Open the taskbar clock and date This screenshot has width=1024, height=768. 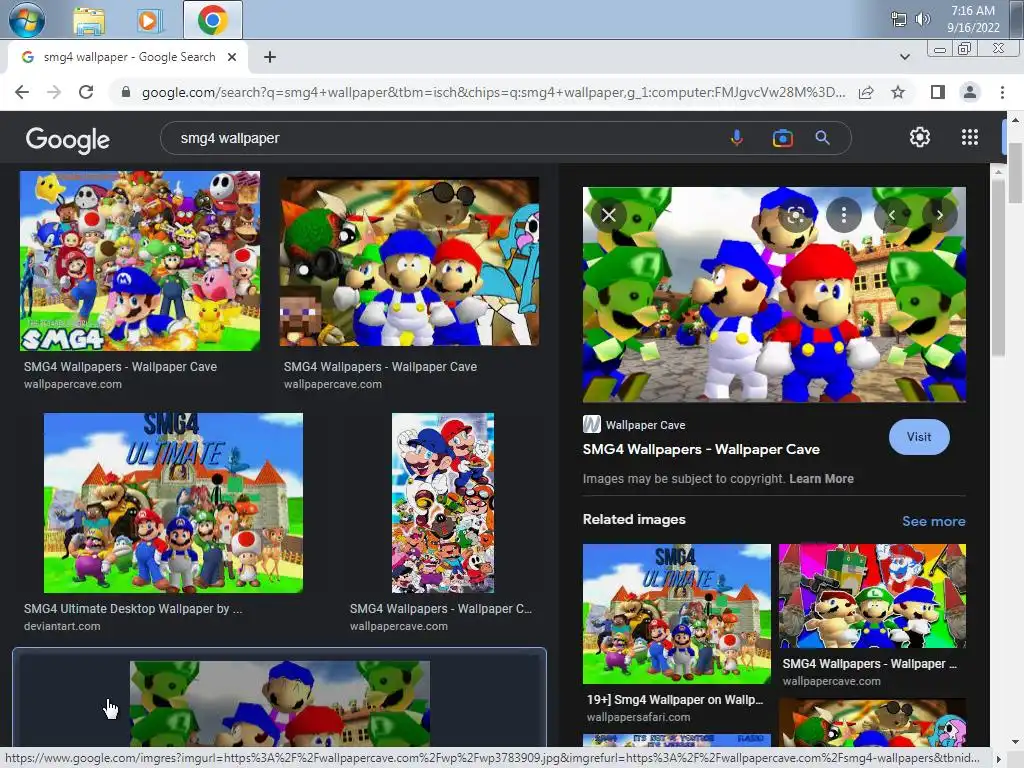coord(973,19)
